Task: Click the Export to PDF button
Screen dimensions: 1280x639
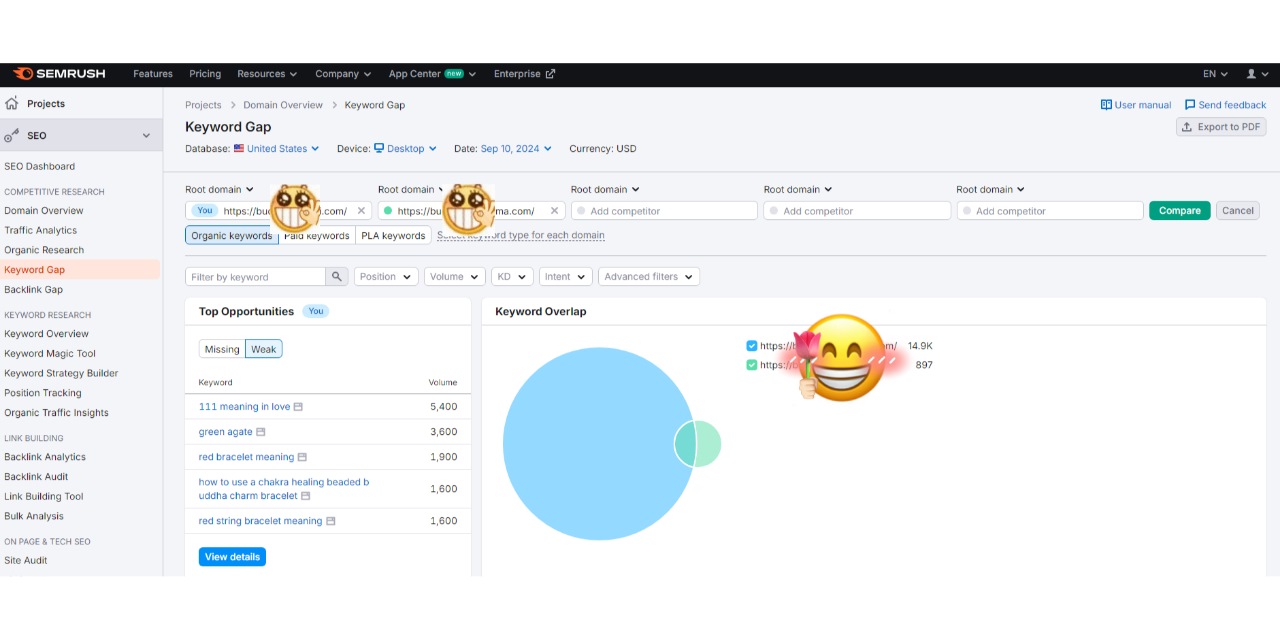Action: pos(1221,127)
